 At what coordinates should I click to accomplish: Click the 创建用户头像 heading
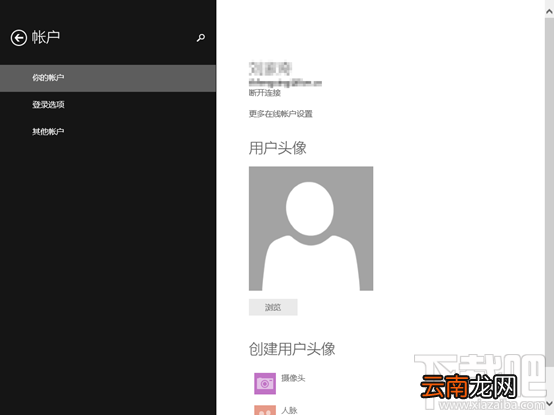(292, 349)
